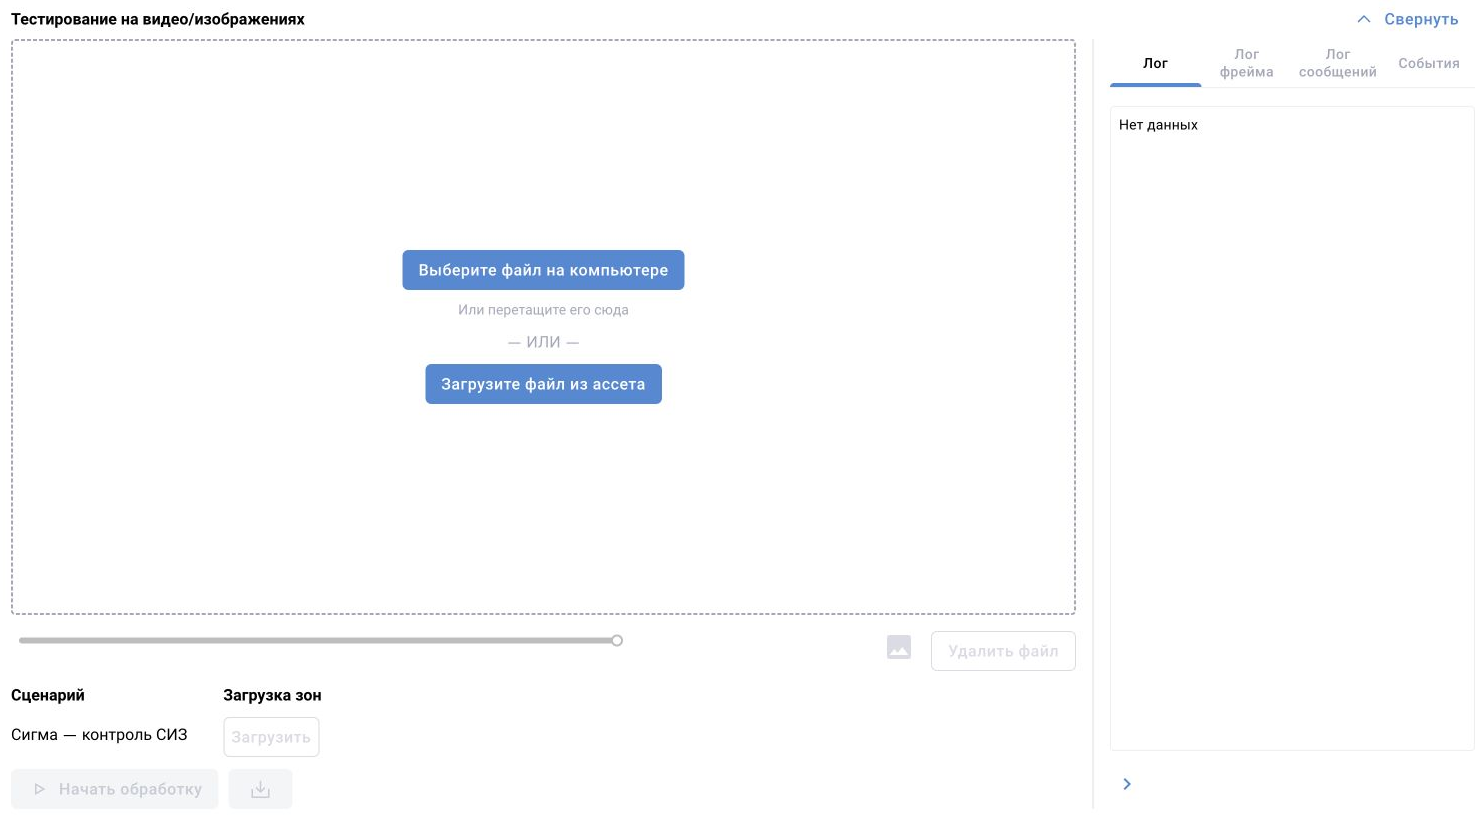Expand the right arrow below the log panel

pyautogui.click(x=1127, y=784)
